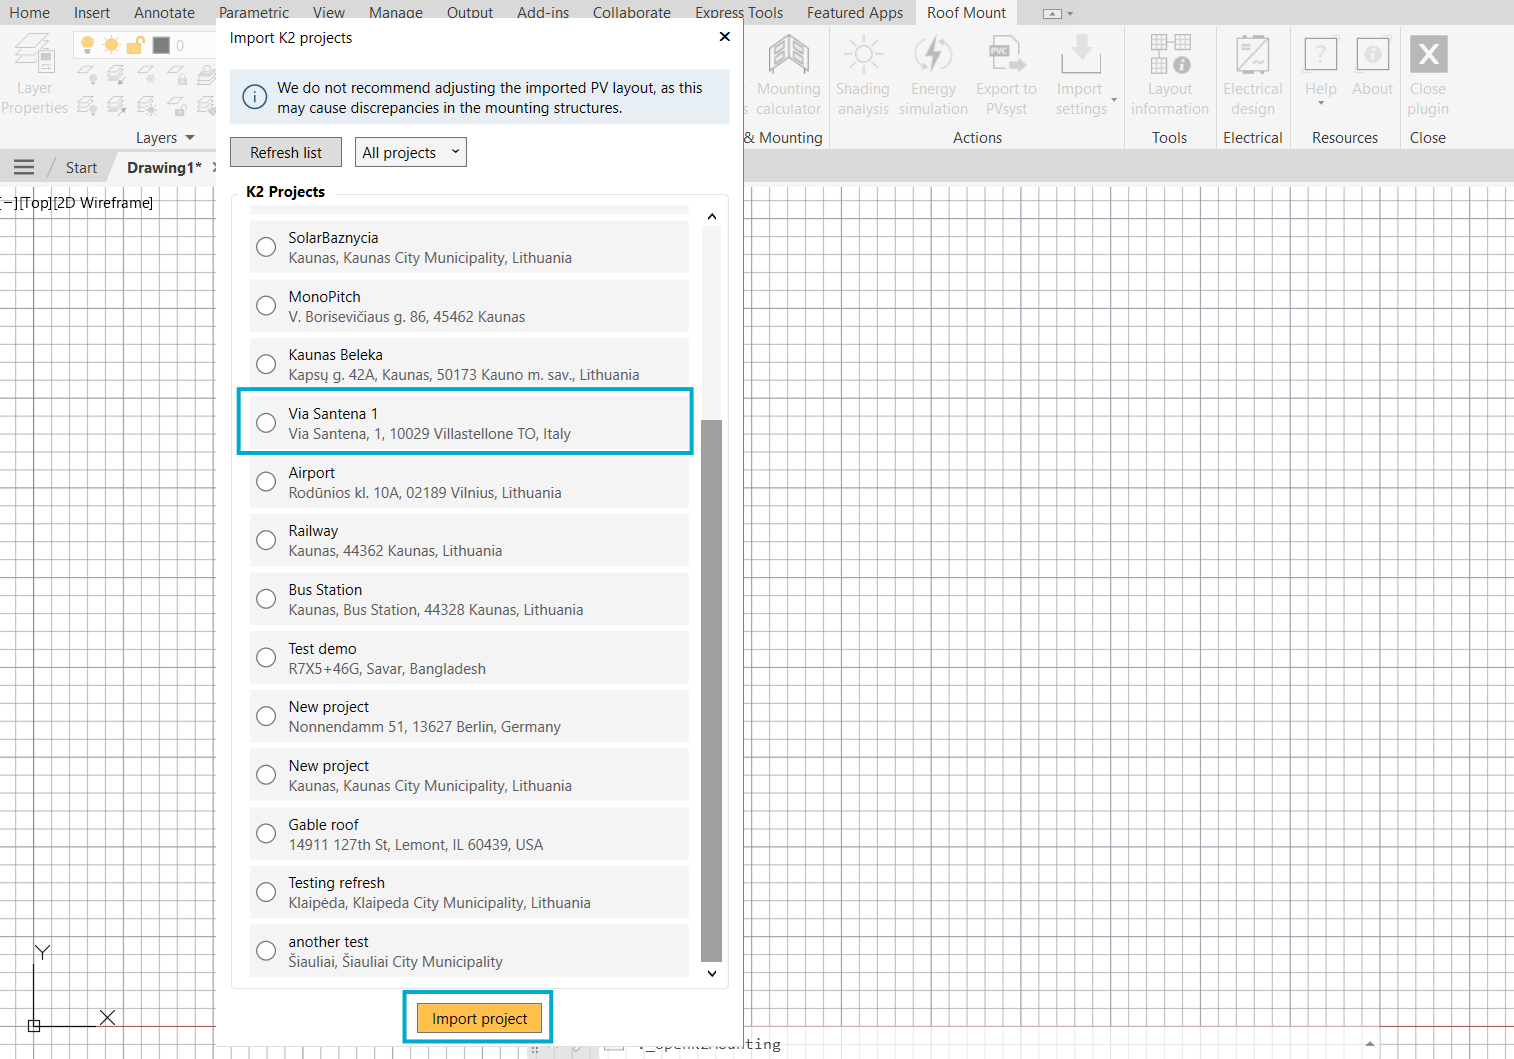
Task: Expand the Layers panel dropdown
Action: point(190,137)
